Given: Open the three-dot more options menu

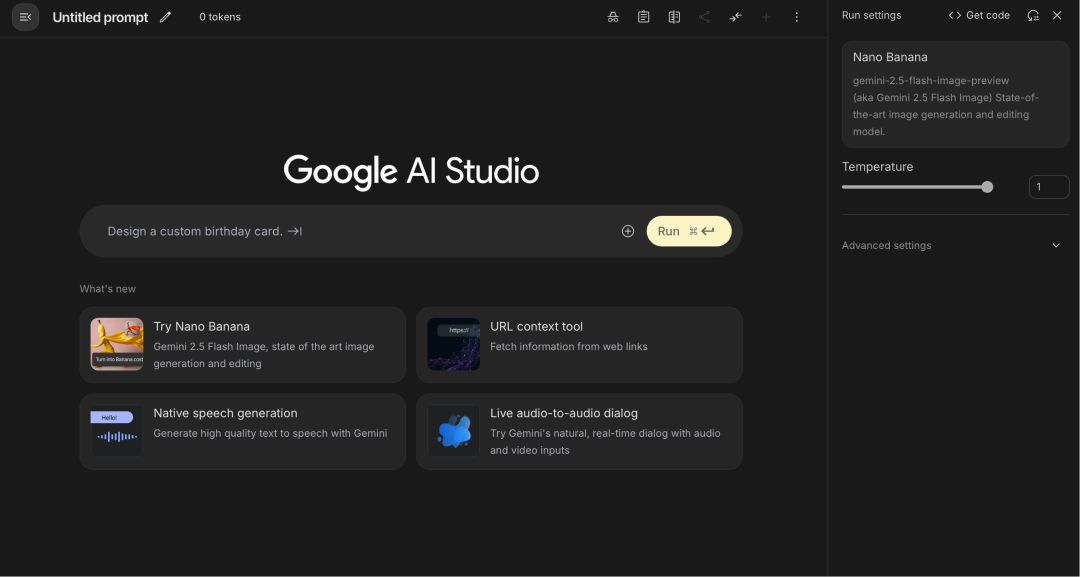Looking at the screenshot, I should tap(796, 16).
